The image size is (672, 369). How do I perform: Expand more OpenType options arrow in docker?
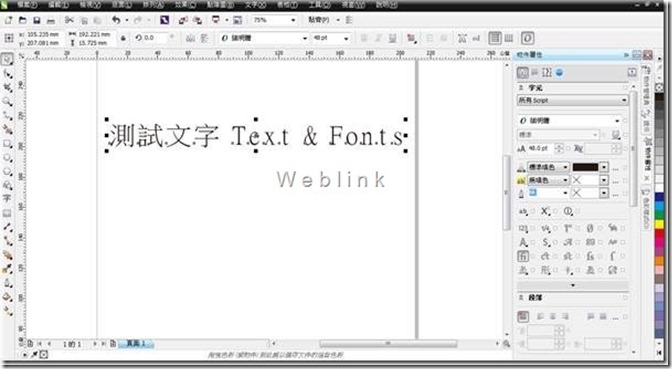pos(573,285)
